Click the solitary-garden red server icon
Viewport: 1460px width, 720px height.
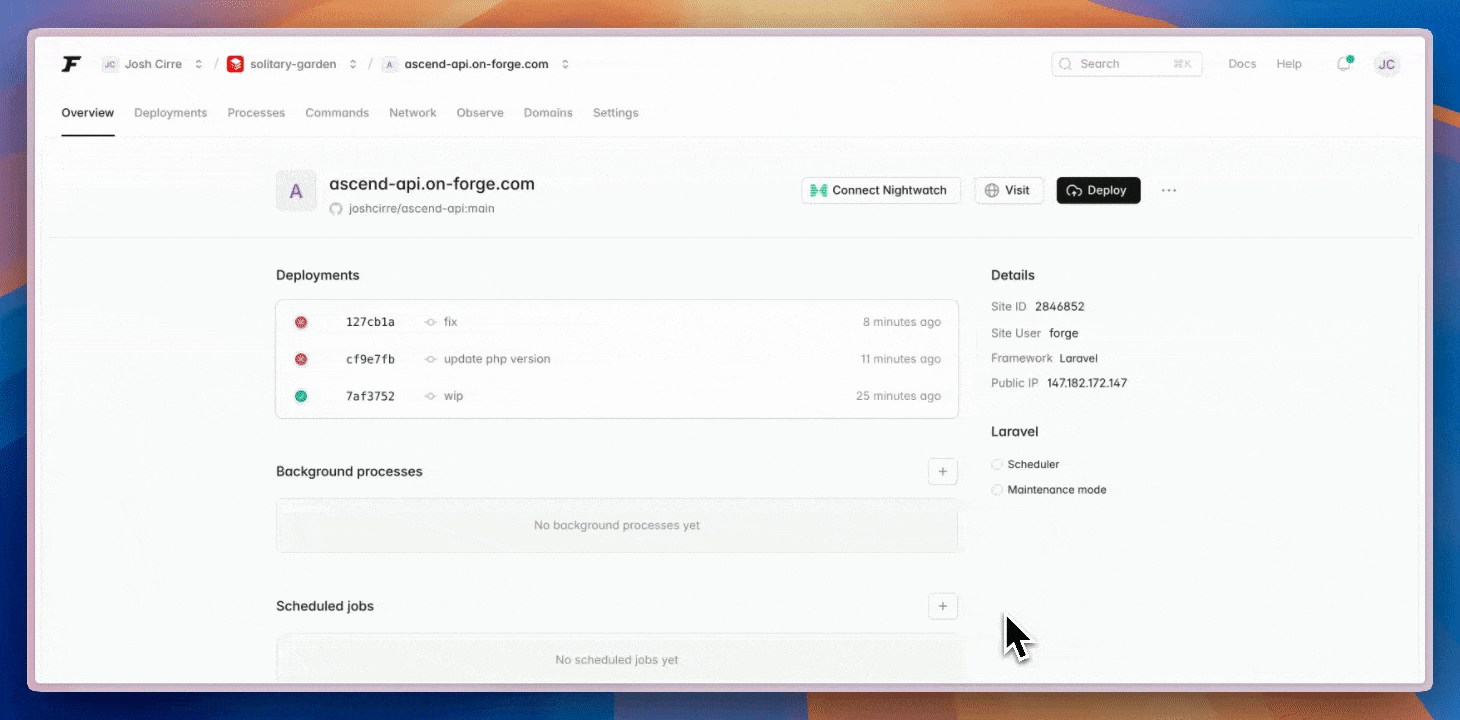(x=235, y=64)
